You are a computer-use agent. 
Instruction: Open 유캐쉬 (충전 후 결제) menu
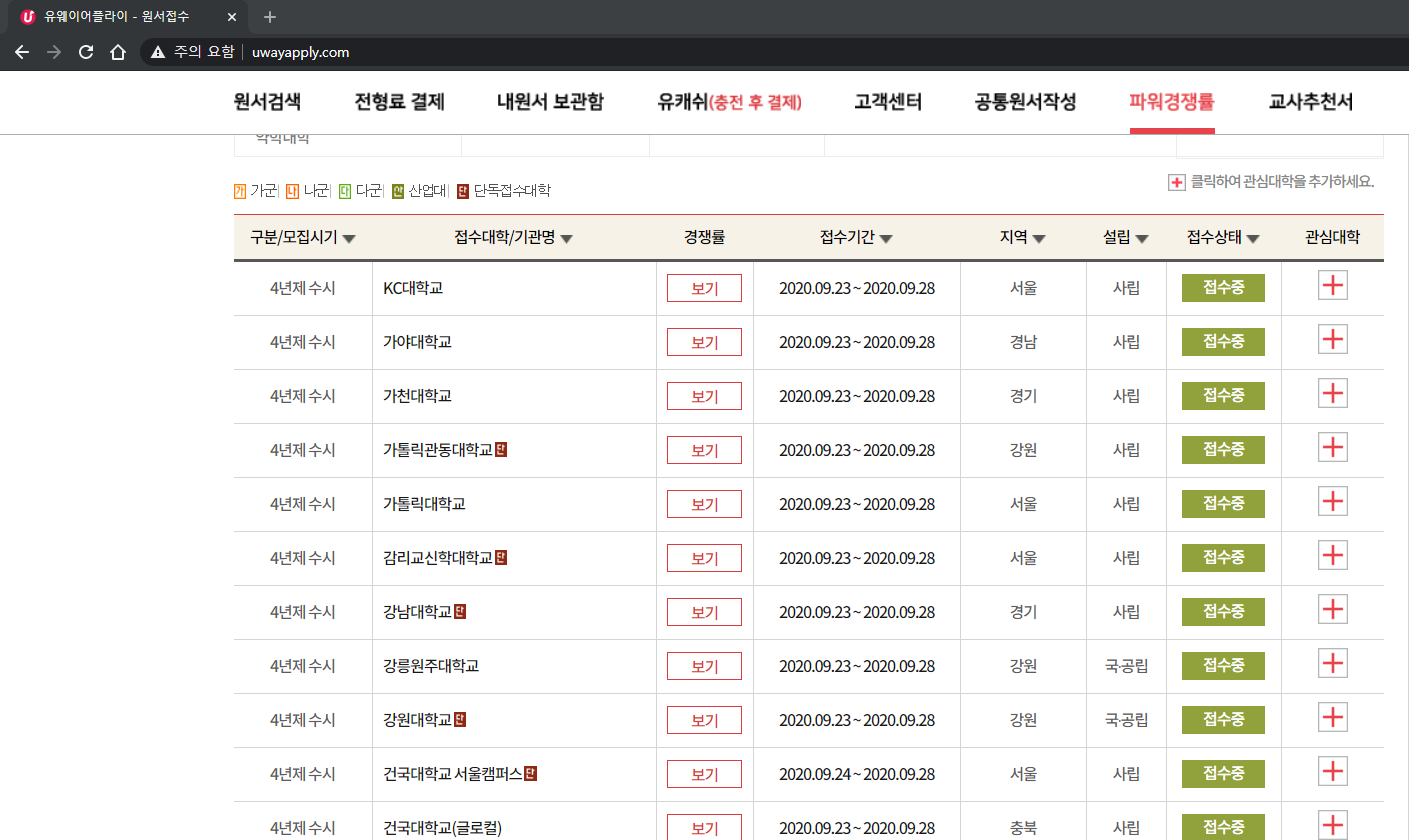click(x=730, y=102)
